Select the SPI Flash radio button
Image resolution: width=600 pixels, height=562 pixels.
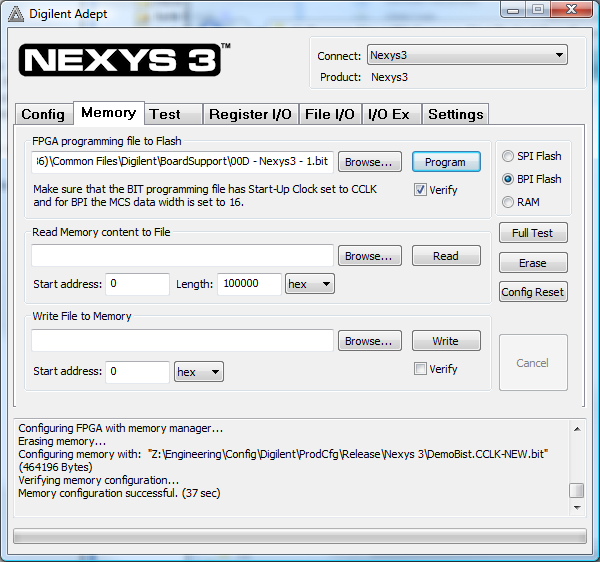point(508,156)
